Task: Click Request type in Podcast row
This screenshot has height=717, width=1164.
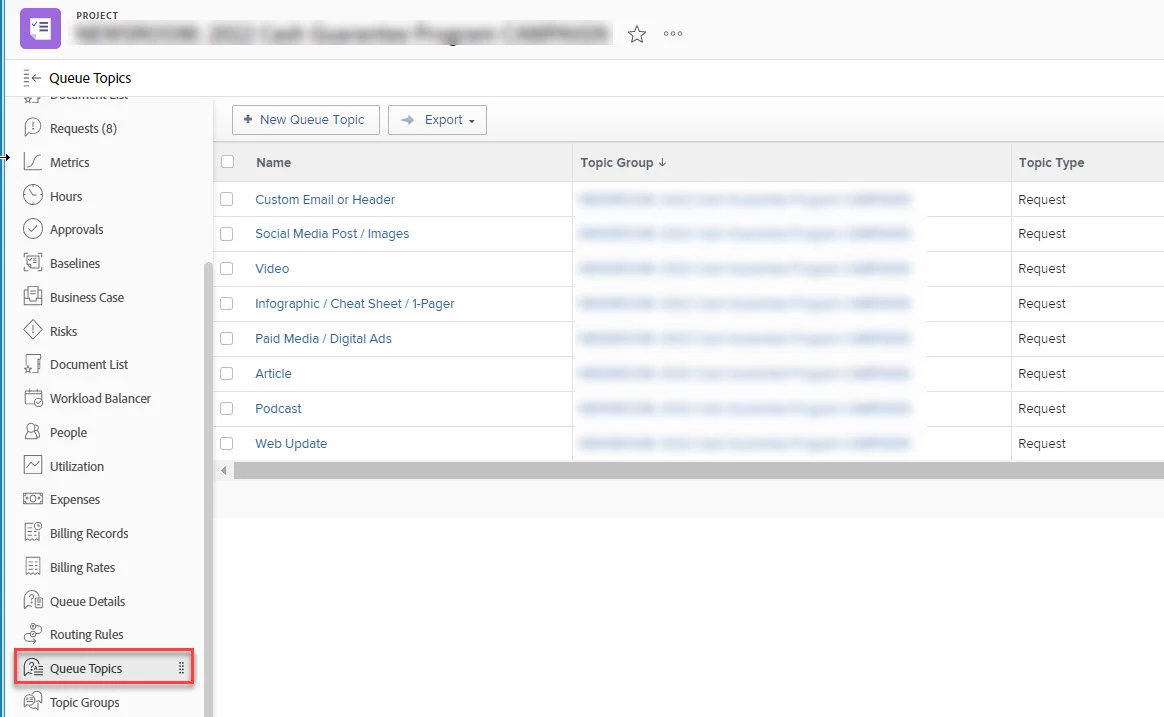Action: tap(1042, 409)
